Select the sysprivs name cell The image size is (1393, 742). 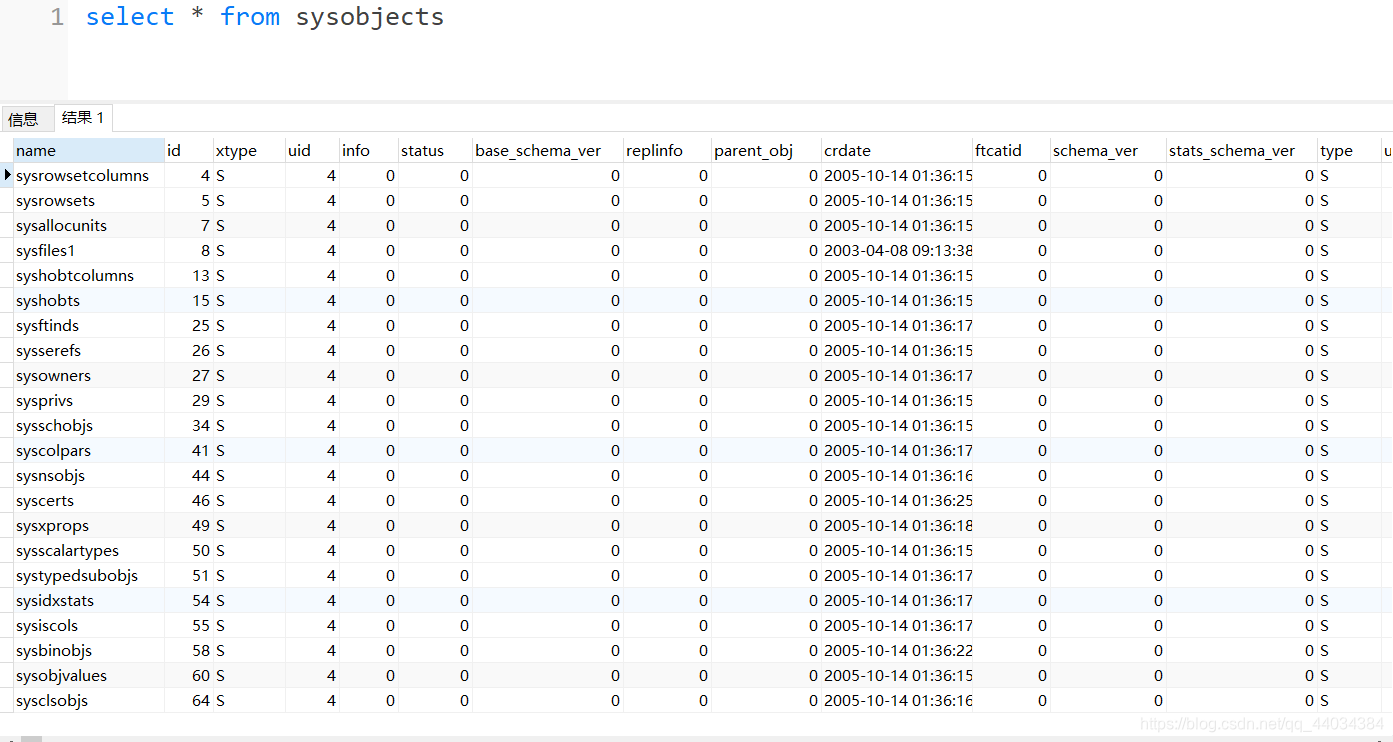tap(89, 400)
